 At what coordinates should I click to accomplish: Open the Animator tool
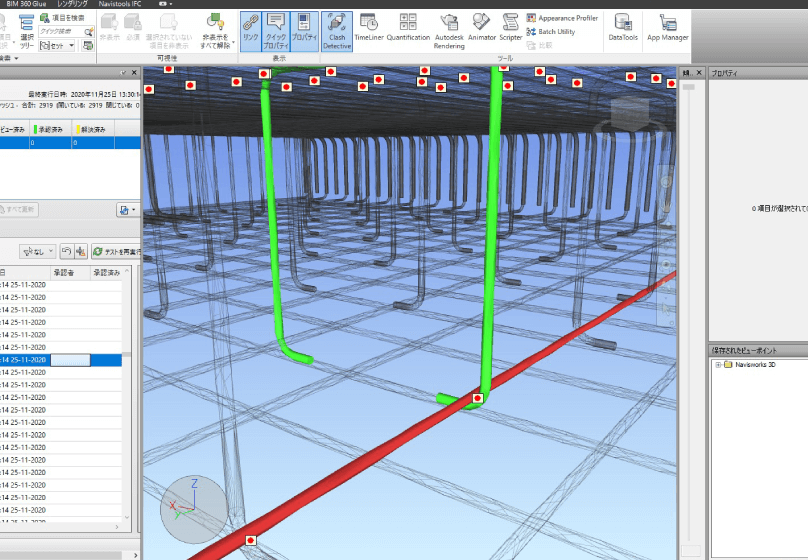tap(482, 28)
